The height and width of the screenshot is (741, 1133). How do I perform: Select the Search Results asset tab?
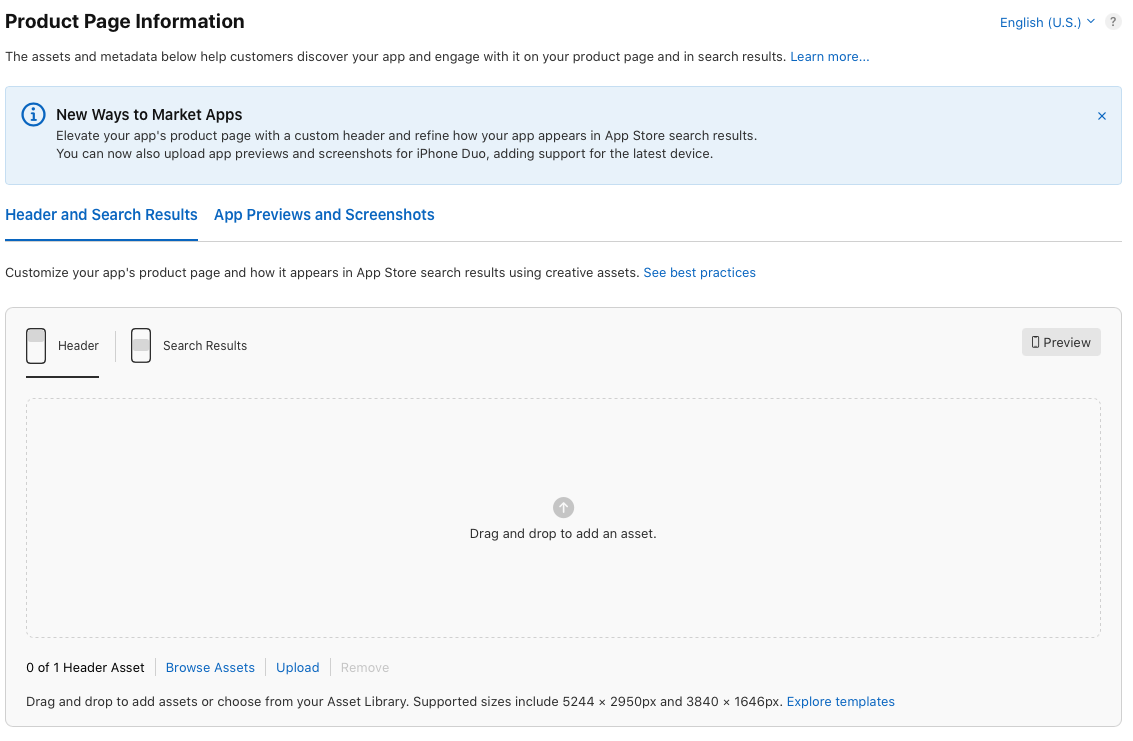pyautogui.click(x=189, y=346)
